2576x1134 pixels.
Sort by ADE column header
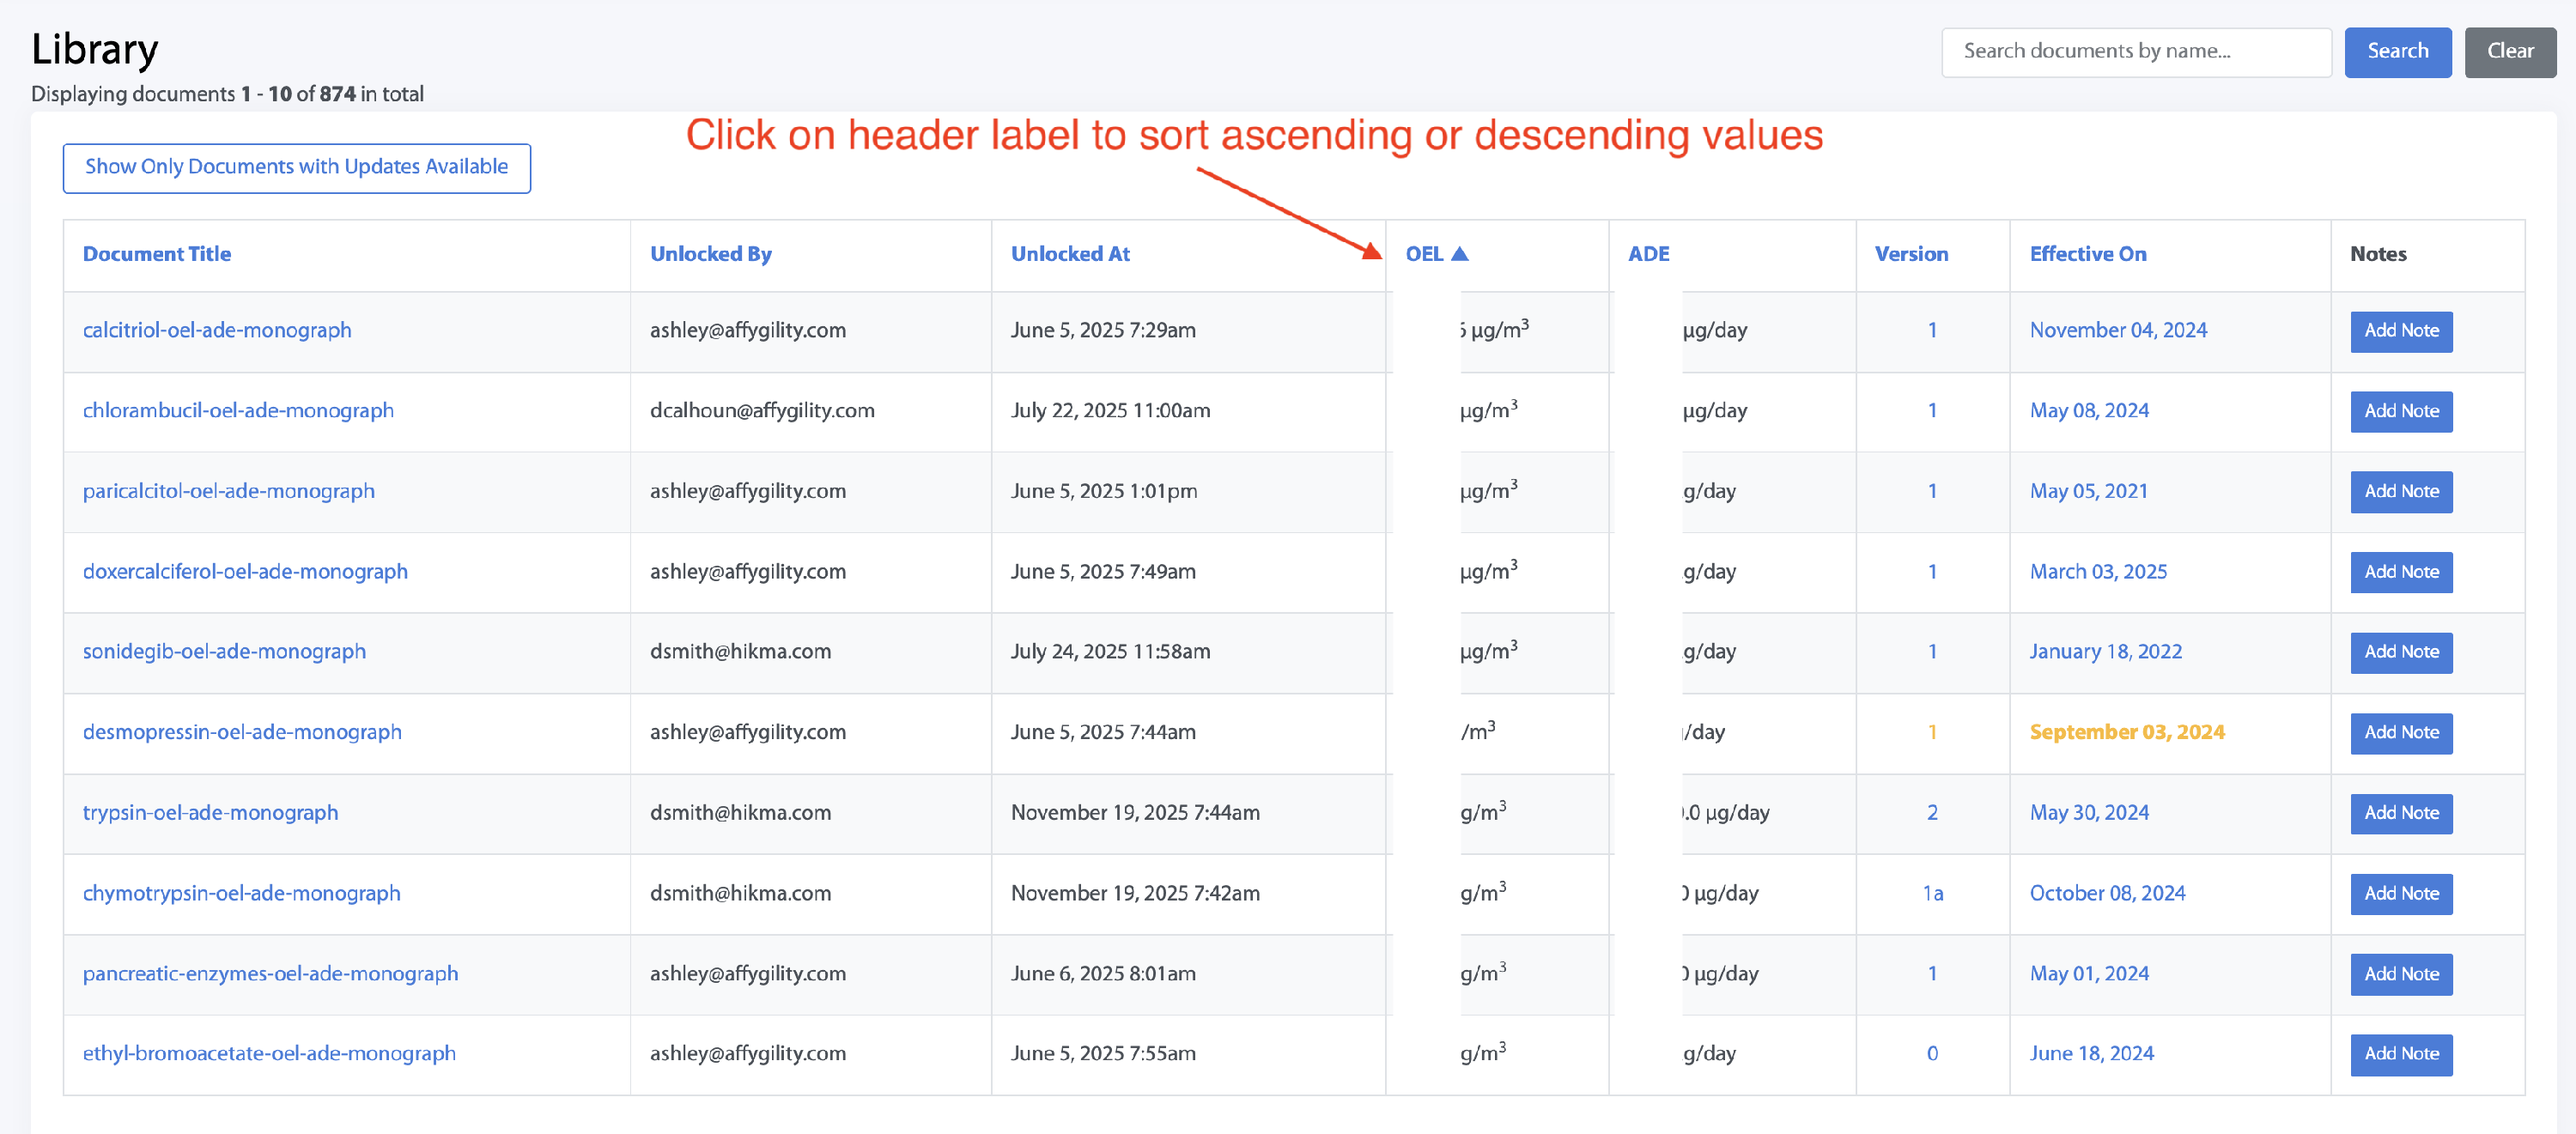[x=1648, y=254]
